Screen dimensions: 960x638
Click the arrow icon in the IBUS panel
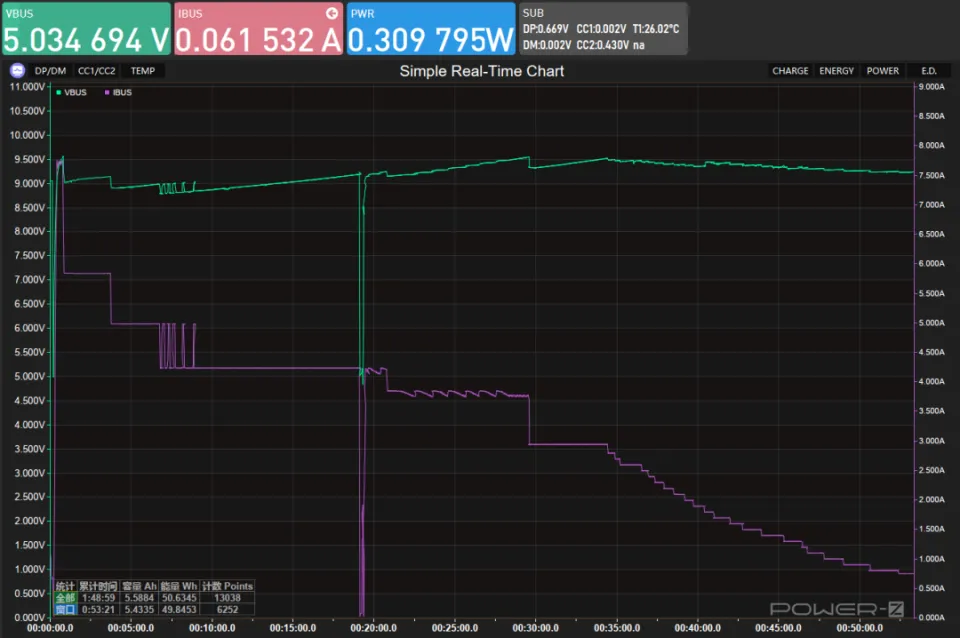click(x=332, y=14)
